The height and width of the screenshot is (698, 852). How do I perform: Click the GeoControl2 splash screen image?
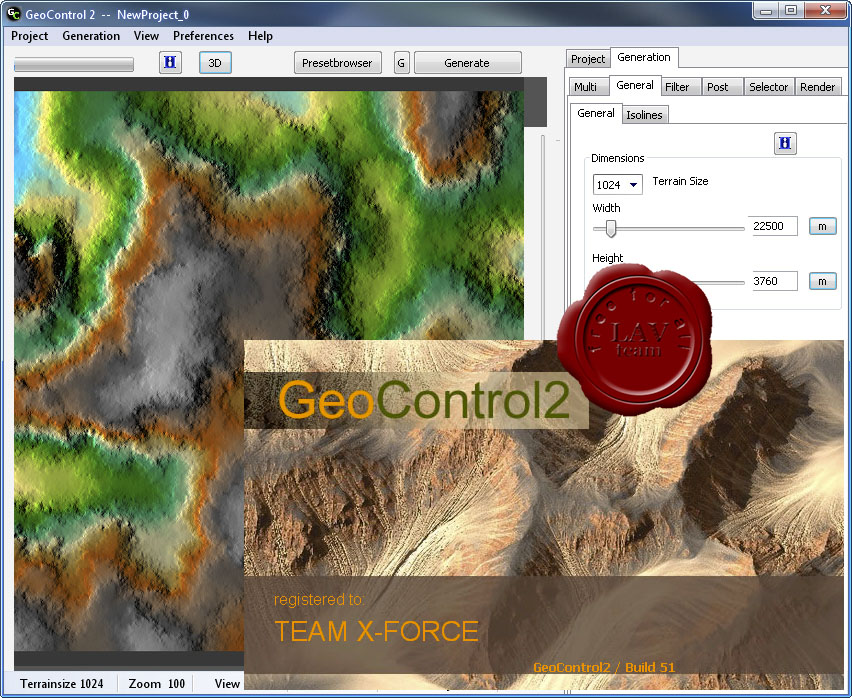click(x=543, y=515)
